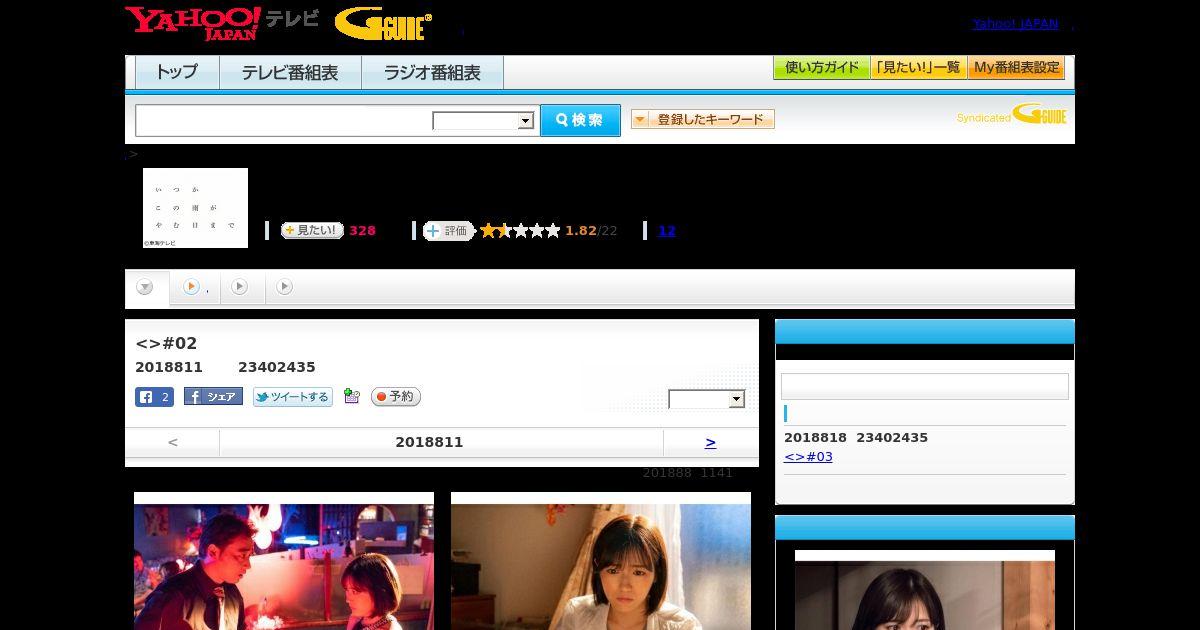The width and height of the screenshot is (1200, 630).
Task: Expand 登録したキーワード registered keywords
Action: tap(703, 119)
